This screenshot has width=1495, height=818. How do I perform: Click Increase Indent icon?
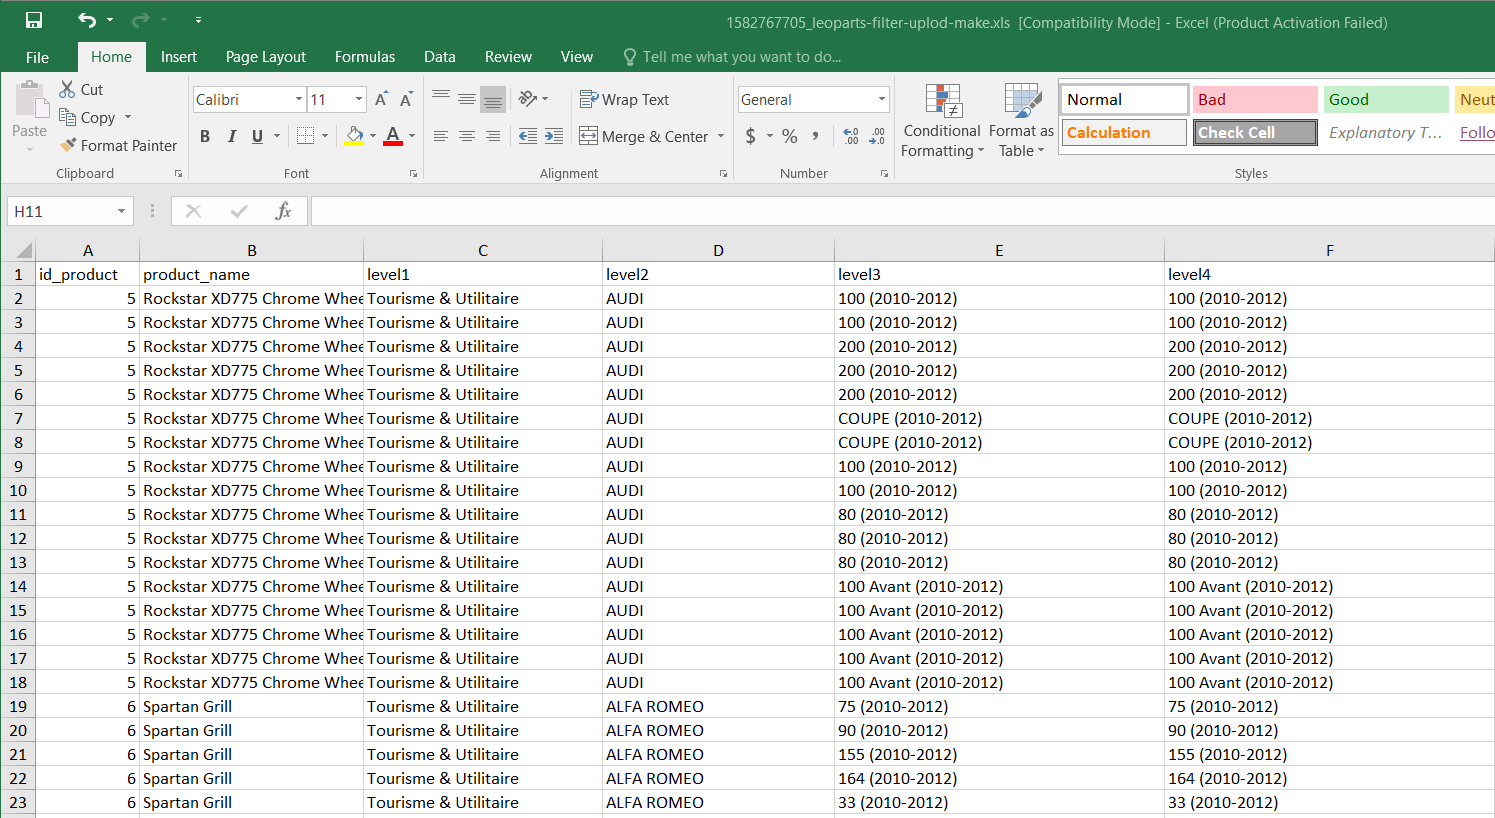(554, 136)
